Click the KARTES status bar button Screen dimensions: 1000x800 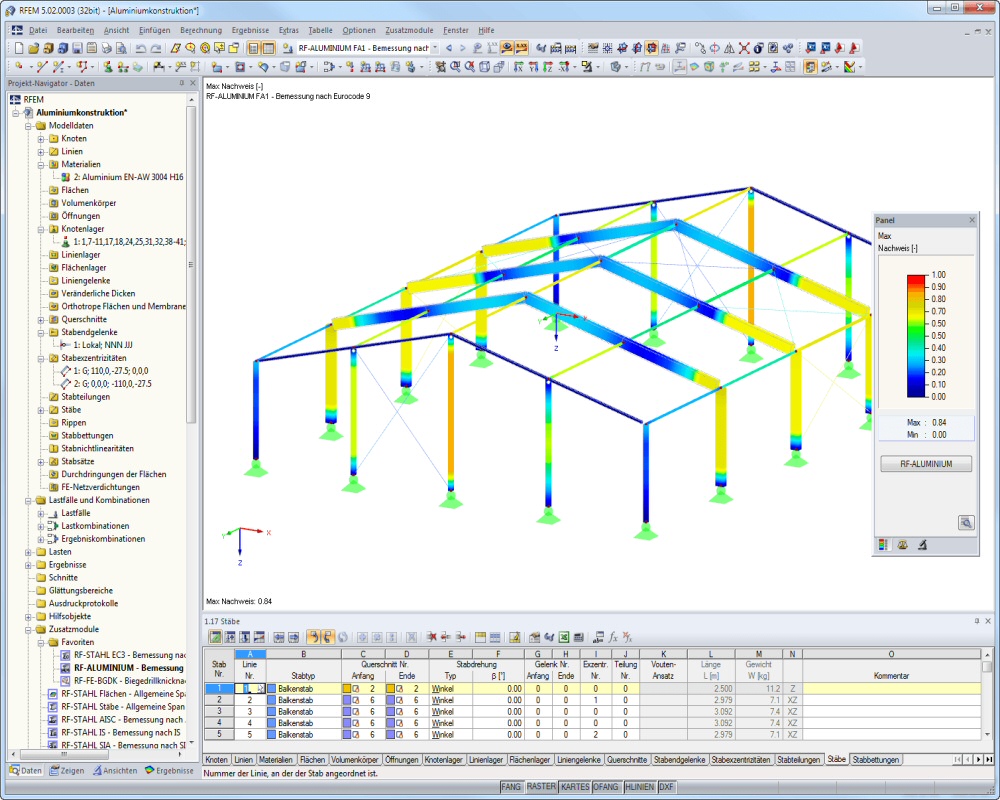point(575,787)
